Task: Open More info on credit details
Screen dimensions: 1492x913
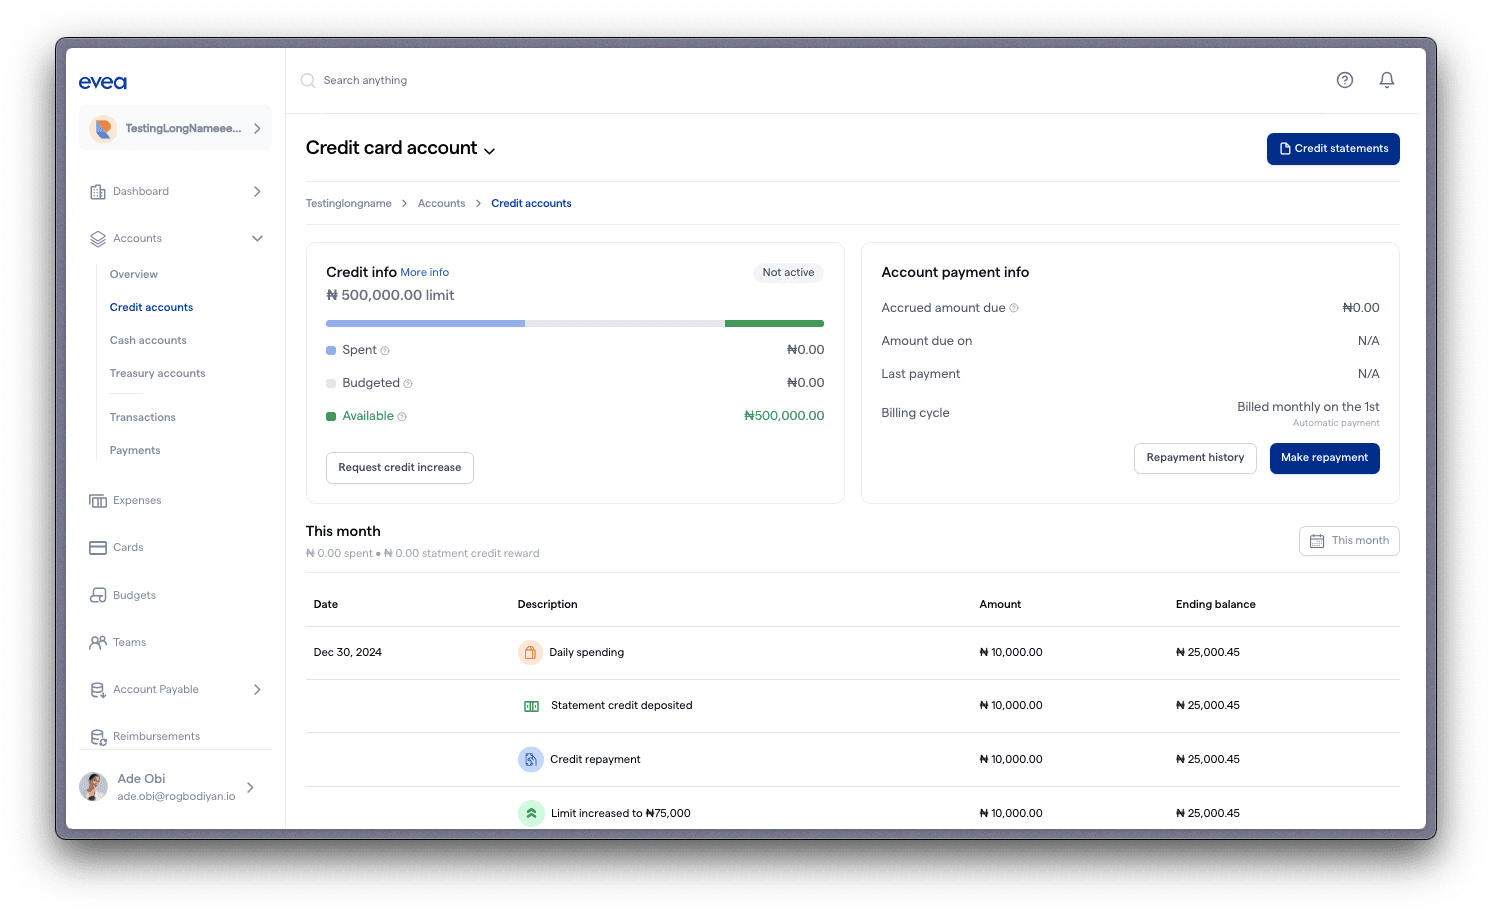Action: point(424,272)
